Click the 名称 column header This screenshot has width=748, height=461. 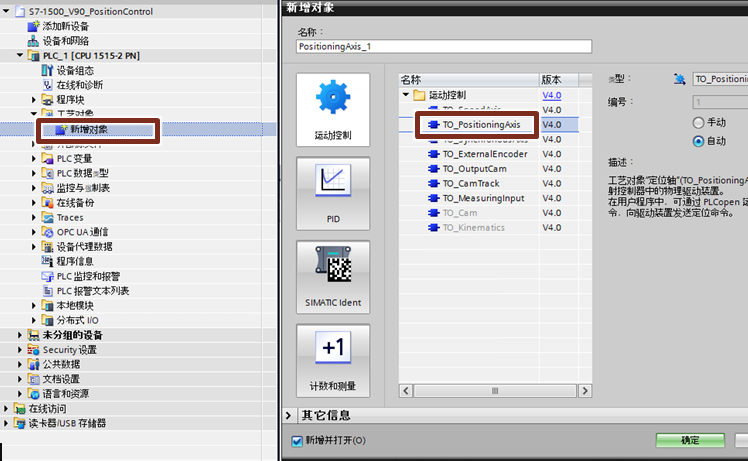(469, 80)
